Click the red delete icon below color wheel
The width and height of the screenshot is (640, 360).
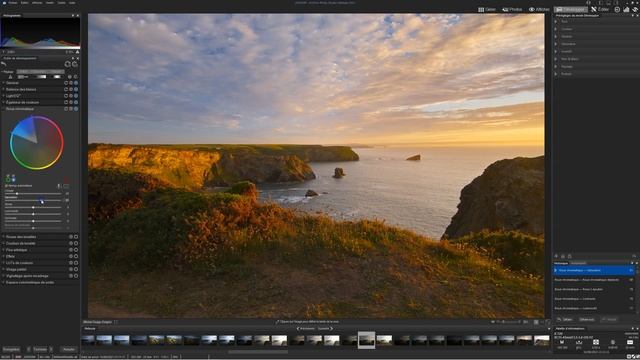pyautogui.click(x=67, y=179)
